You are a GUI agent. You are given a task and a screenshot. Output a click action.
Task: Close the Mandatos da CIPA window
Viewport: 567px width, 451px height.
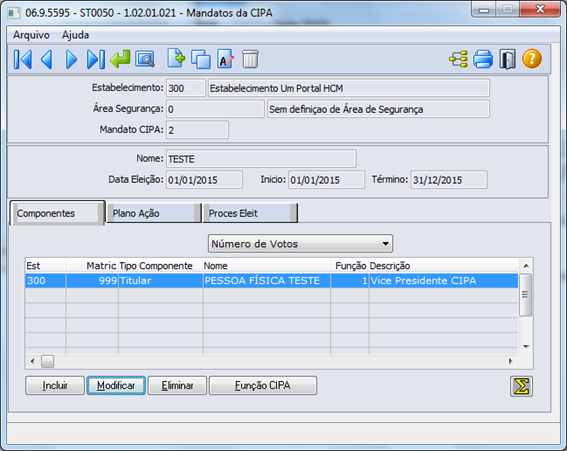pos(540,9)
